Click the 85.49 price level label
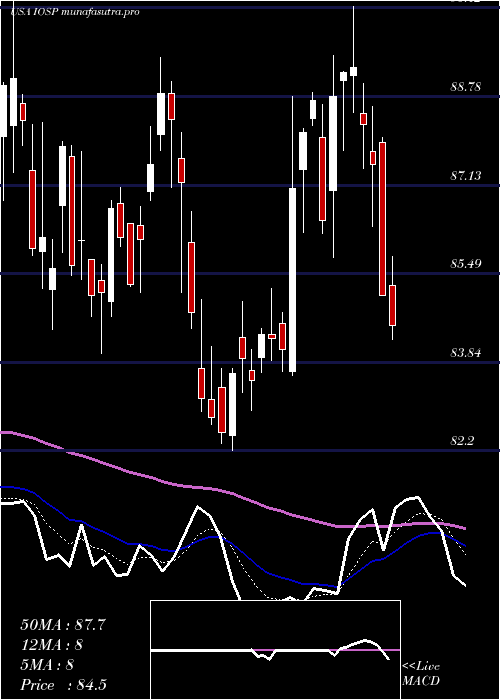Viewport: 500px width, 700px height. 465,264
